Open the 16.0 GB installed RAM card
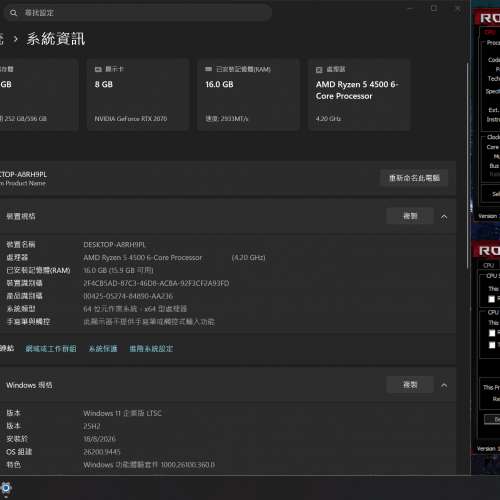500x500 pixels. (x=249, y=94)
